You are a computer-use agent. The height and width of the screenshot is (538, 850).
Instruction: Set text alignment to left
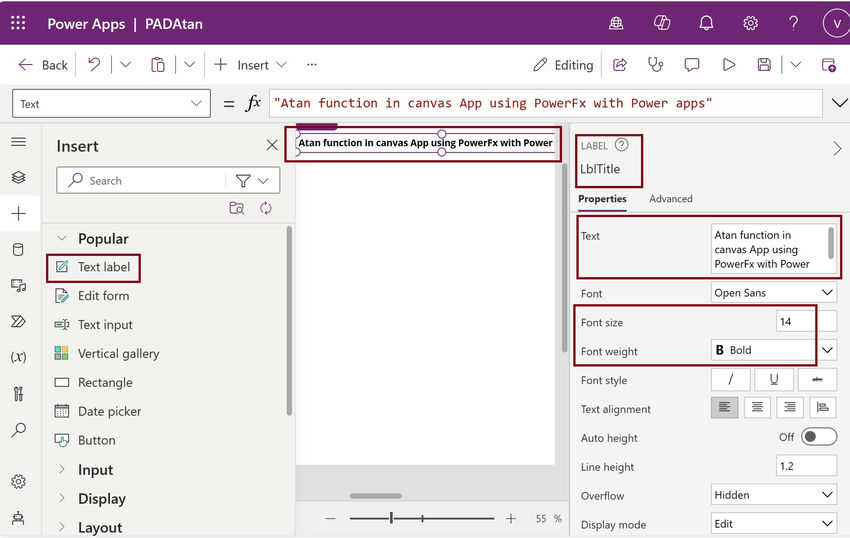pos(725,407)
